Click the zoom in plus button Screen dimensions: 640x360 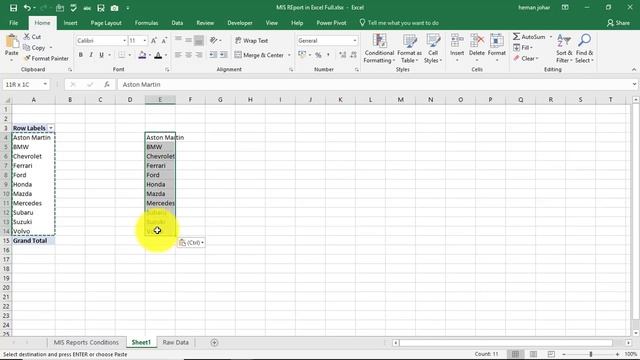pyautogui.click(x=617, y=354)
